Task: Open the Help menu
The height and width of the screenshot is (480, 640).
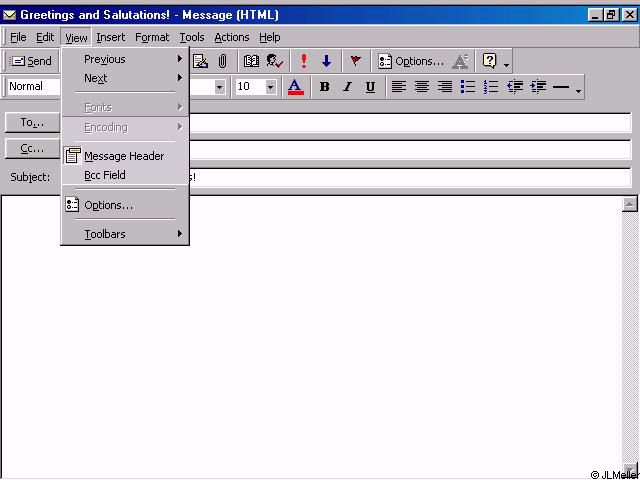Action: (x=269, y=37)
